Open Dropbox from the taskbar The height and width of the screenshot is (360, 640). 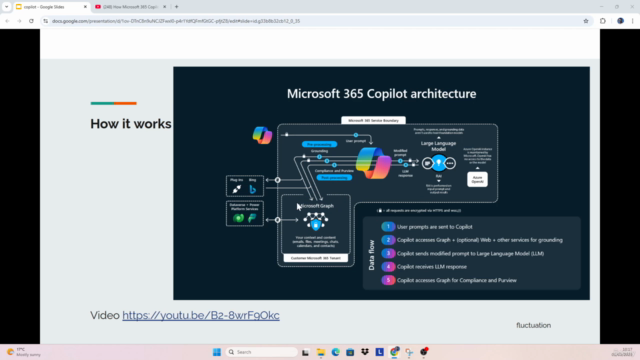click(365, 352)
